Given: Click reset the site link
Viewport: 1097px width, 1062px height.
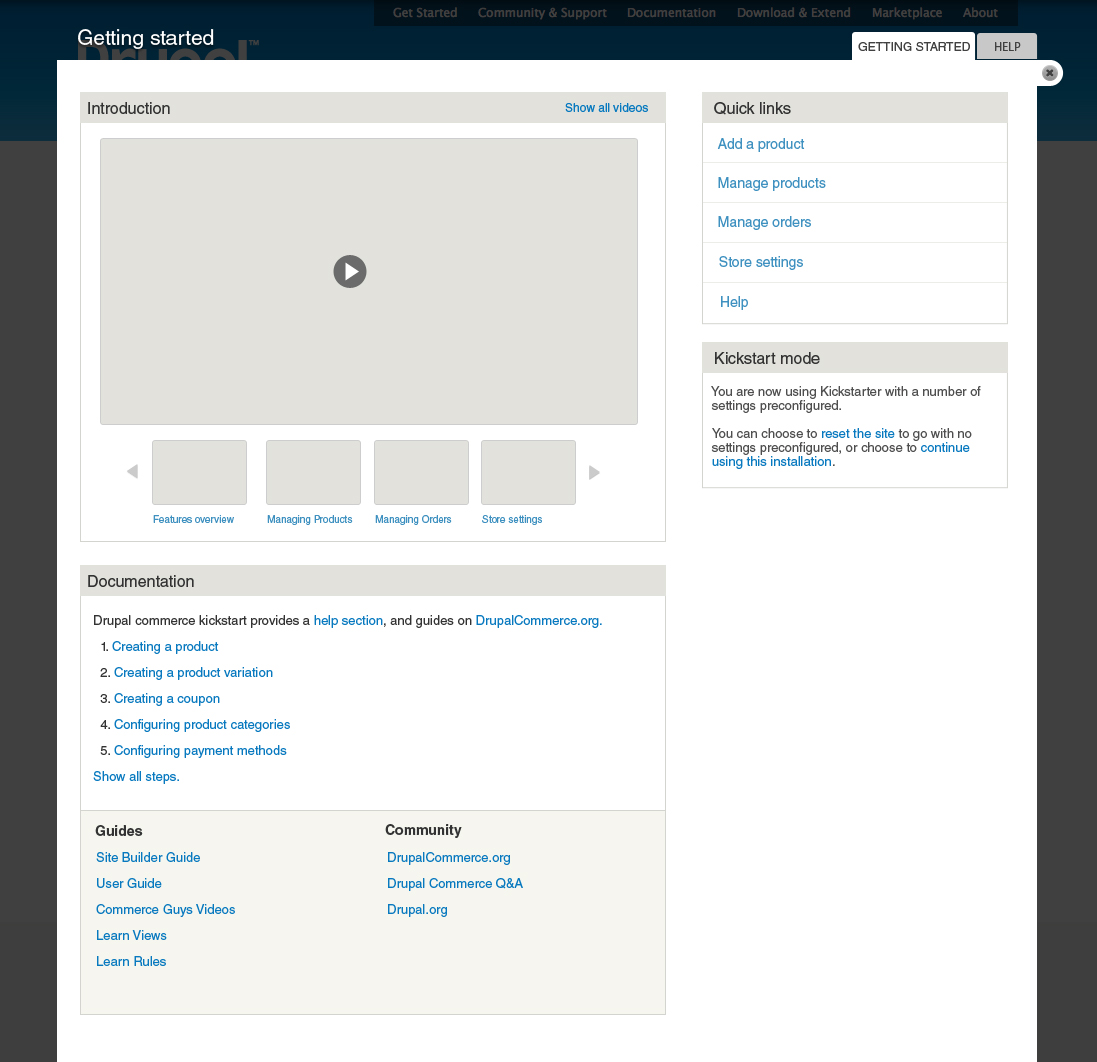Looking at the screenshot, I should coord(857,433).
